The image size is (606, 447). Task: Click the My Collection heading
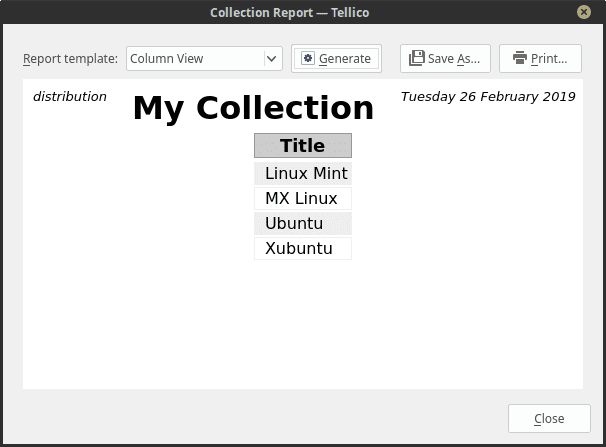253,109
